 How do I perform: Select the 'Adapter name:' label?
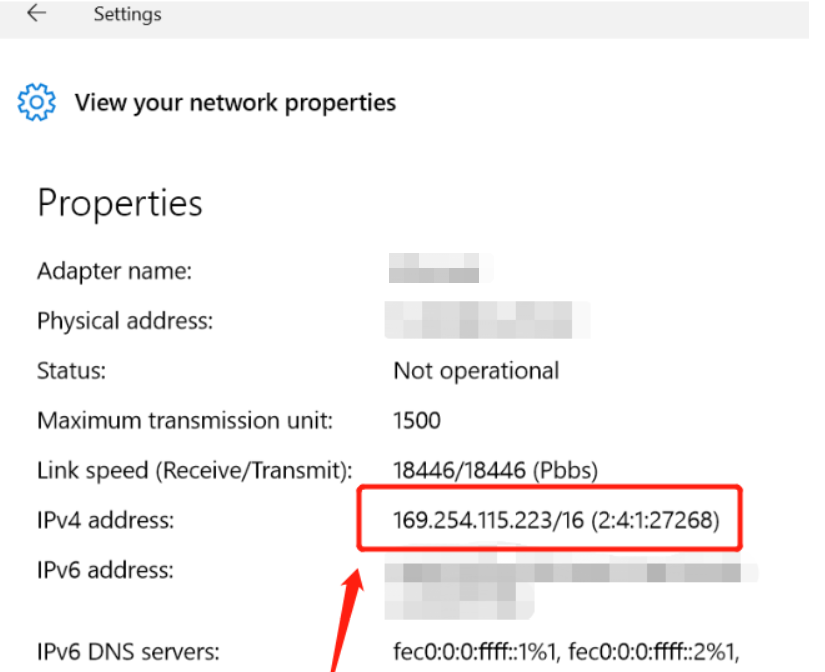[x=114, y=271]
